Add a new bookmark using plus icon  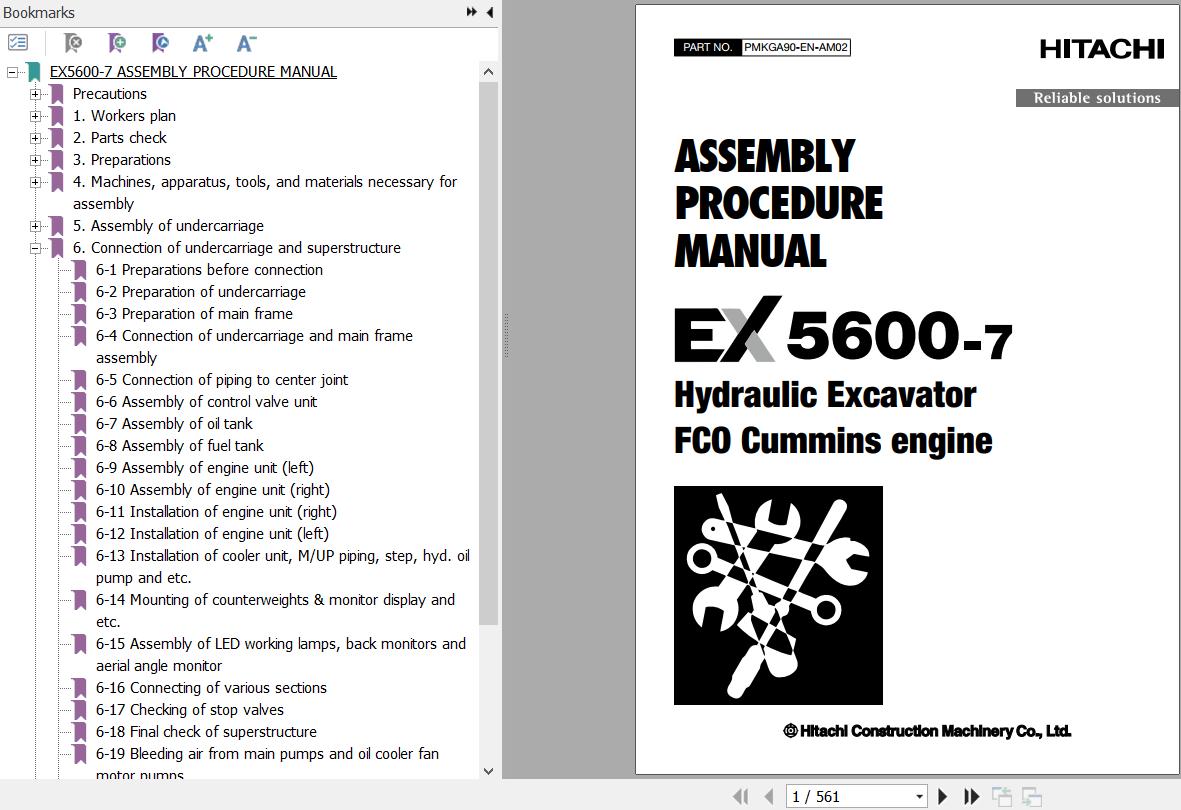(117, 43)
